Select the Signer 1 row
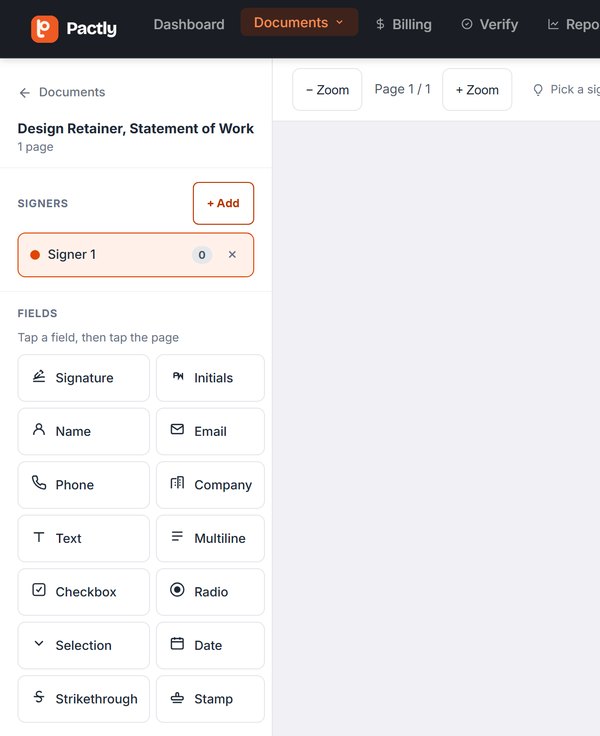This screenshot has width=600, height=736. (136, 255)
